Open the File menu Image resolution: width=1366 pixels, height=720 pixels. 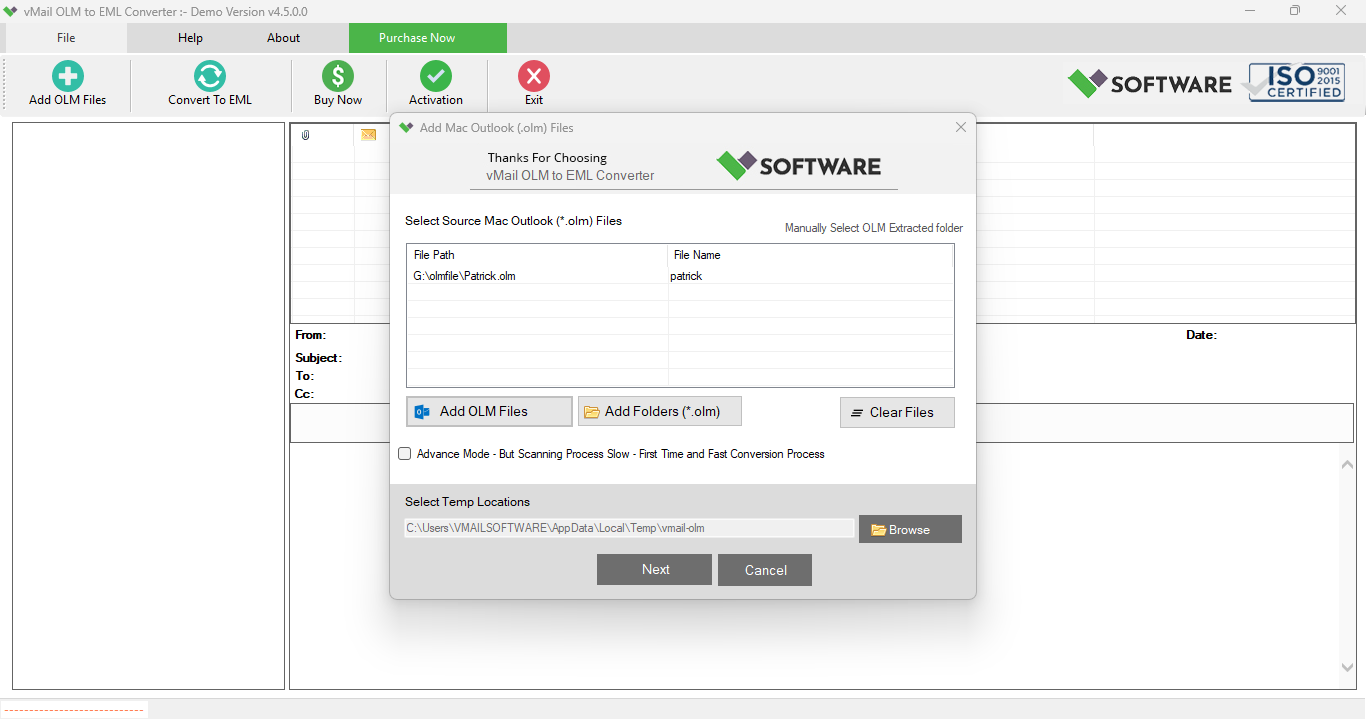click(x=65, y=37)
